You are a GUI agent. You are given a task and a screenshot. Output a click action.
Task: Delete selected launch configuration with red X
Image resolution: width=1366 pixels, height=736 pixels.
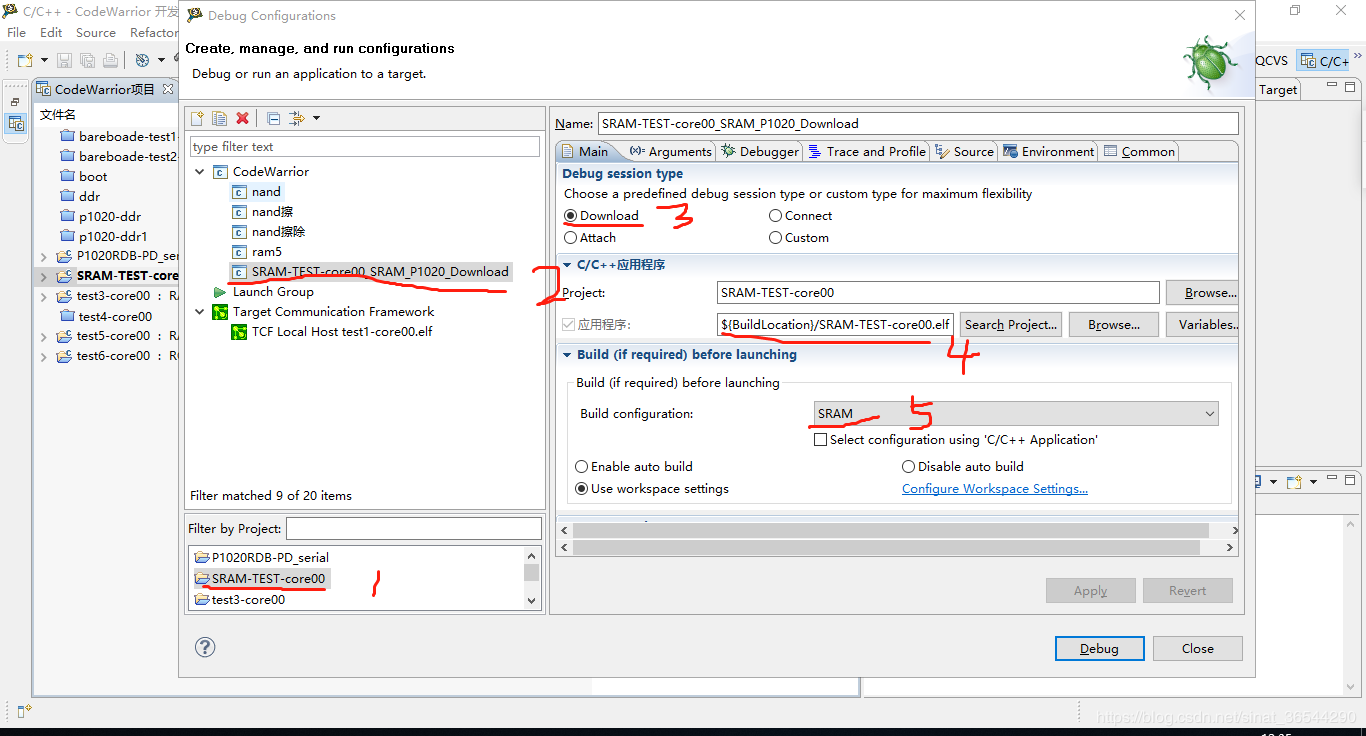point(242,118)
